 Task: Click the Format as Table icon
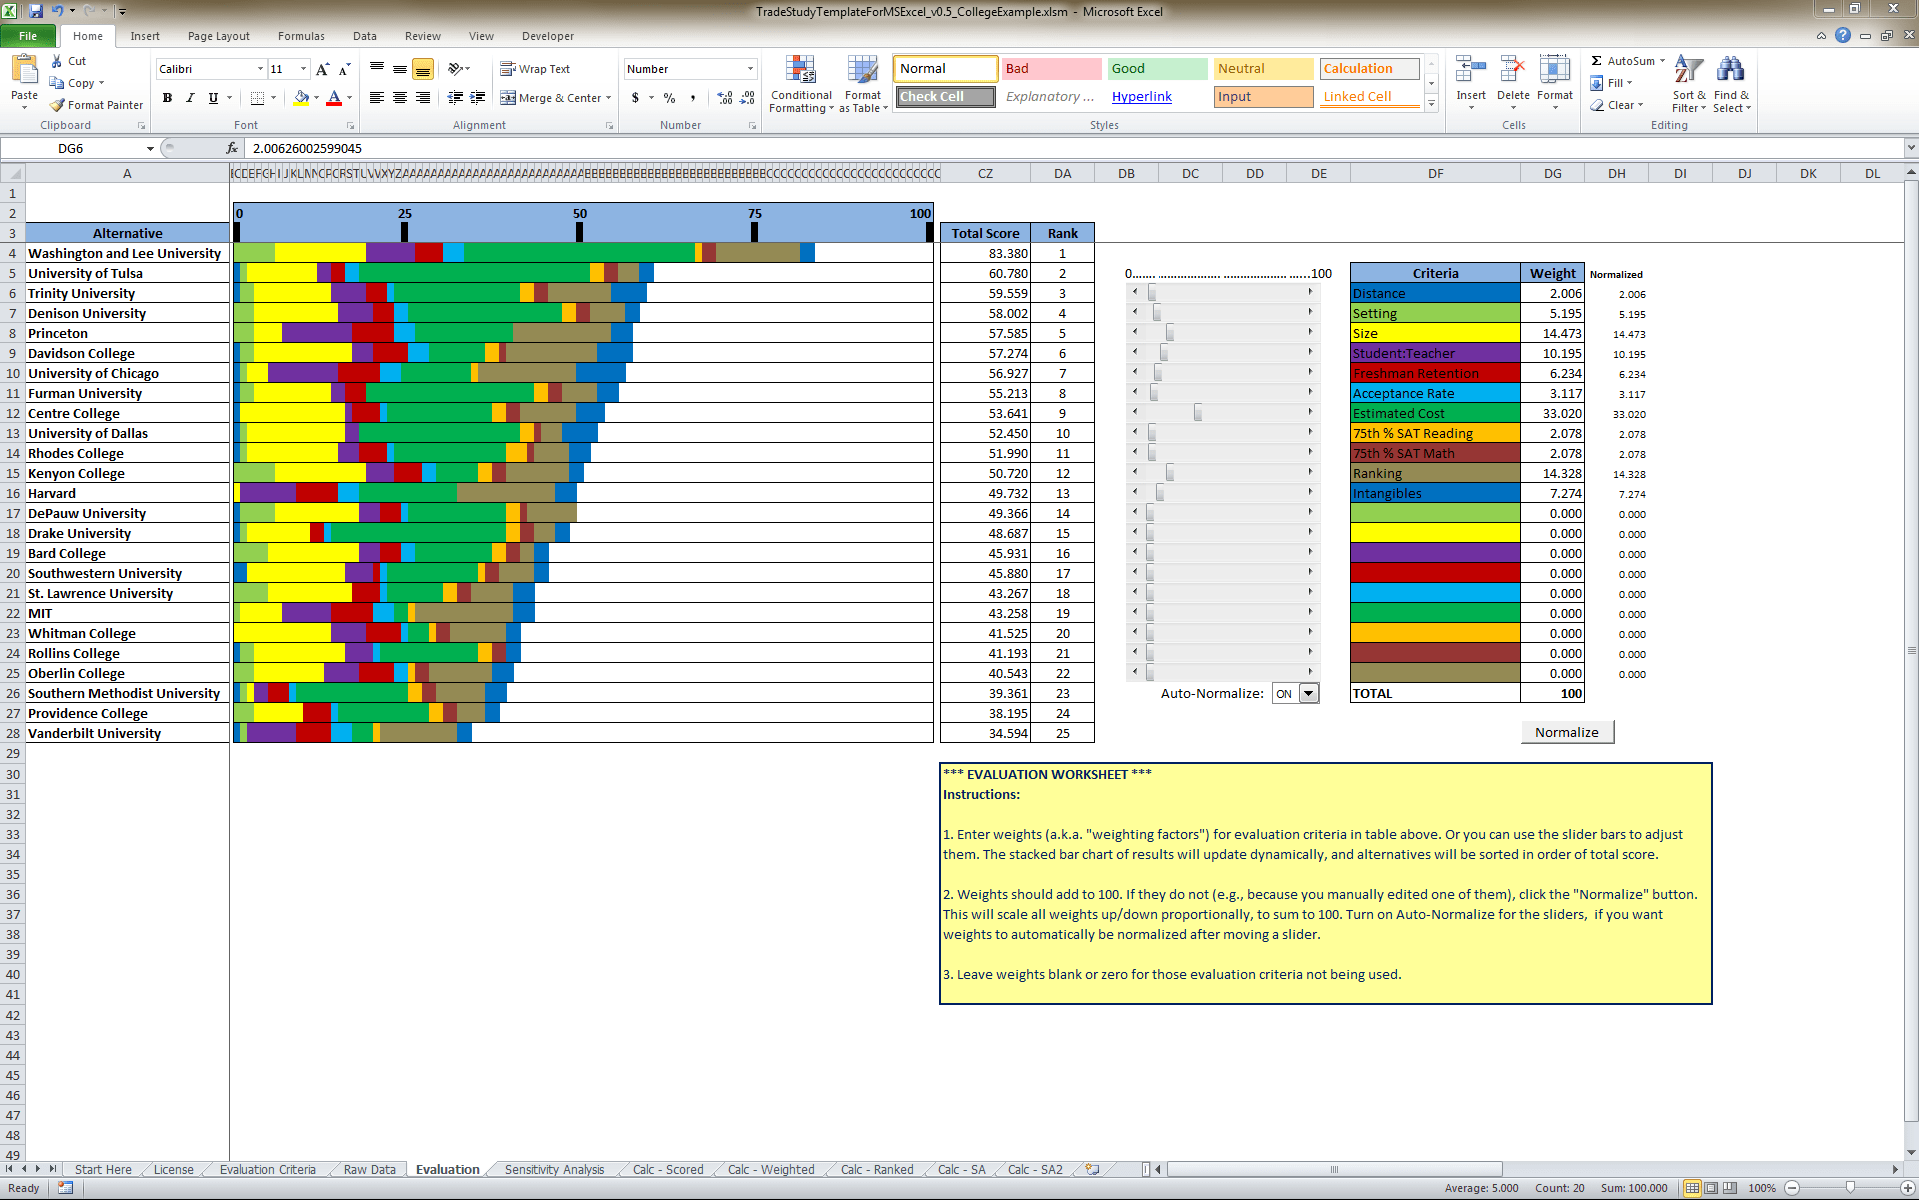click(x=862, y=84)
